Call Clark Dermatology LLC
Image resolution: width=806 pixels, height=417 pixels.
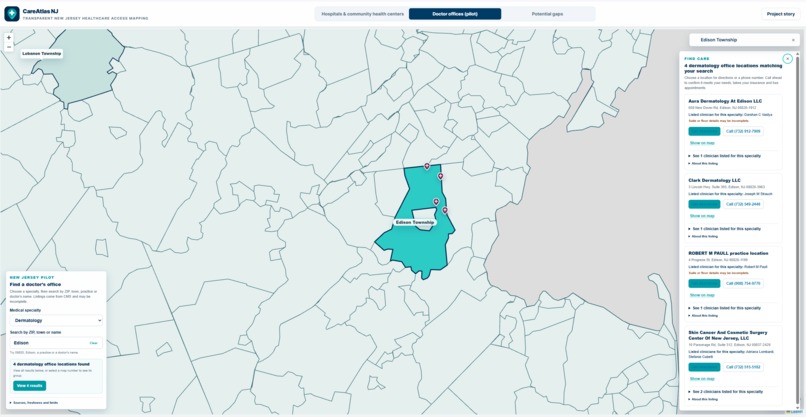(x=743, y=204)
